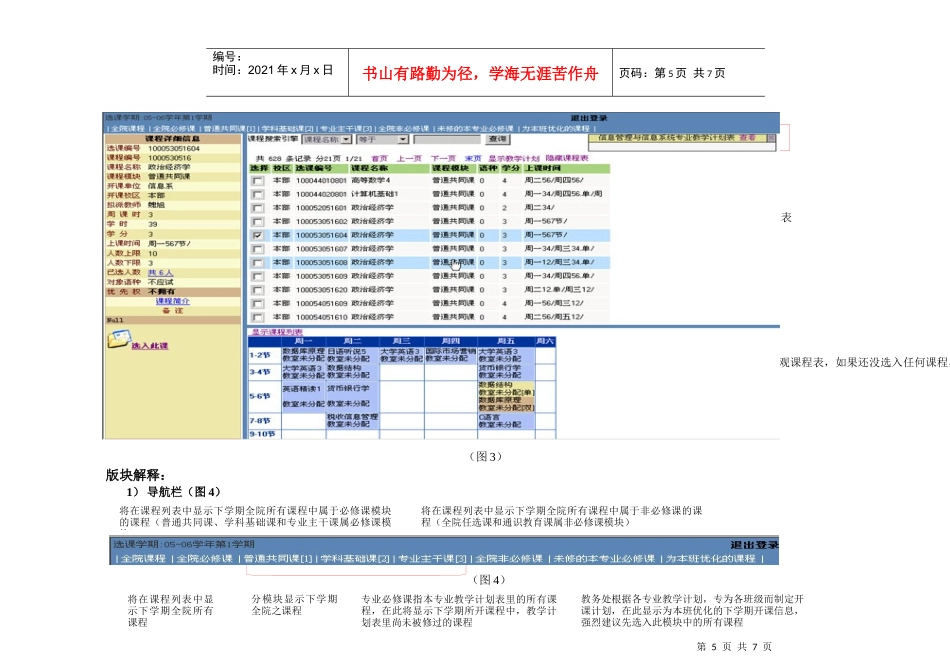Click 高等数学4 course name cell
Viewport: 950px width, 672px height.
coord(371,181)
